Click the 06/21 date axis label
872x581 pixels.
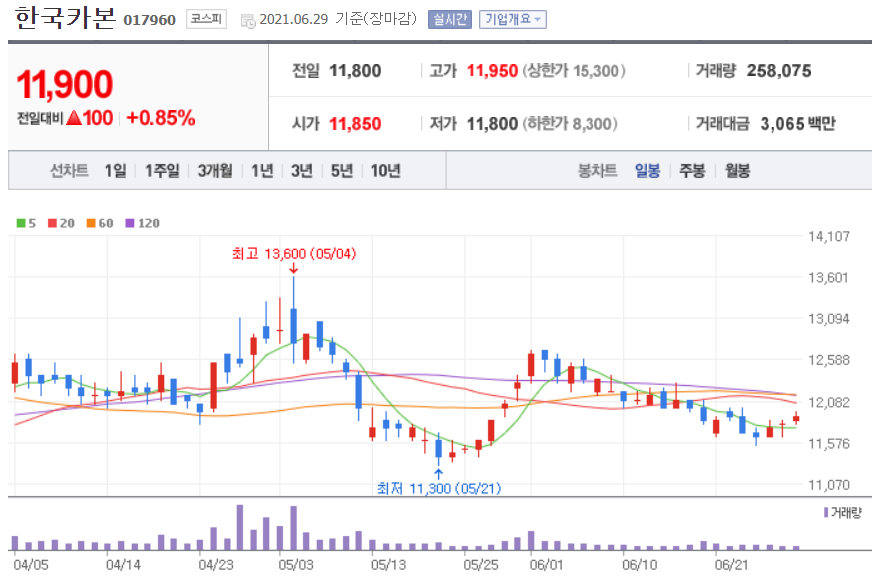732,565
